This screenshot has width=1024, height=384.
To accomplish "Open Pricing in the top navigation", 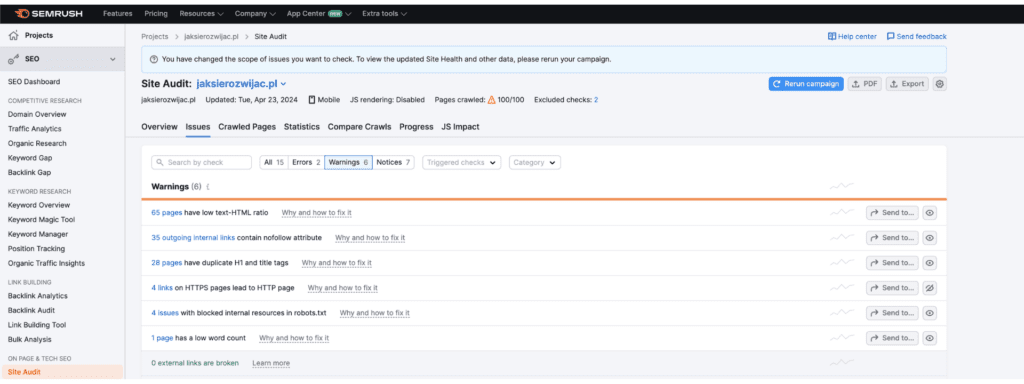I will tap(156, 13).
